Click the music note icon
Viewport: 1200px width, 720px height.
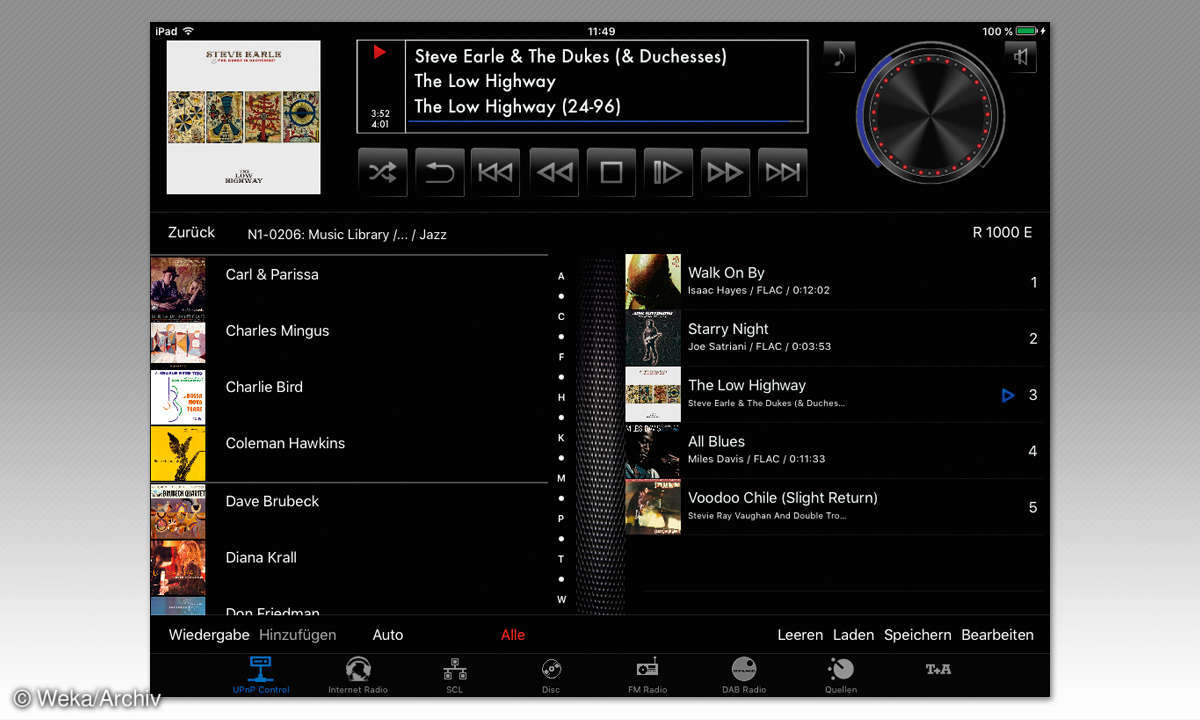pyautogui.click(x=839, y=57)
